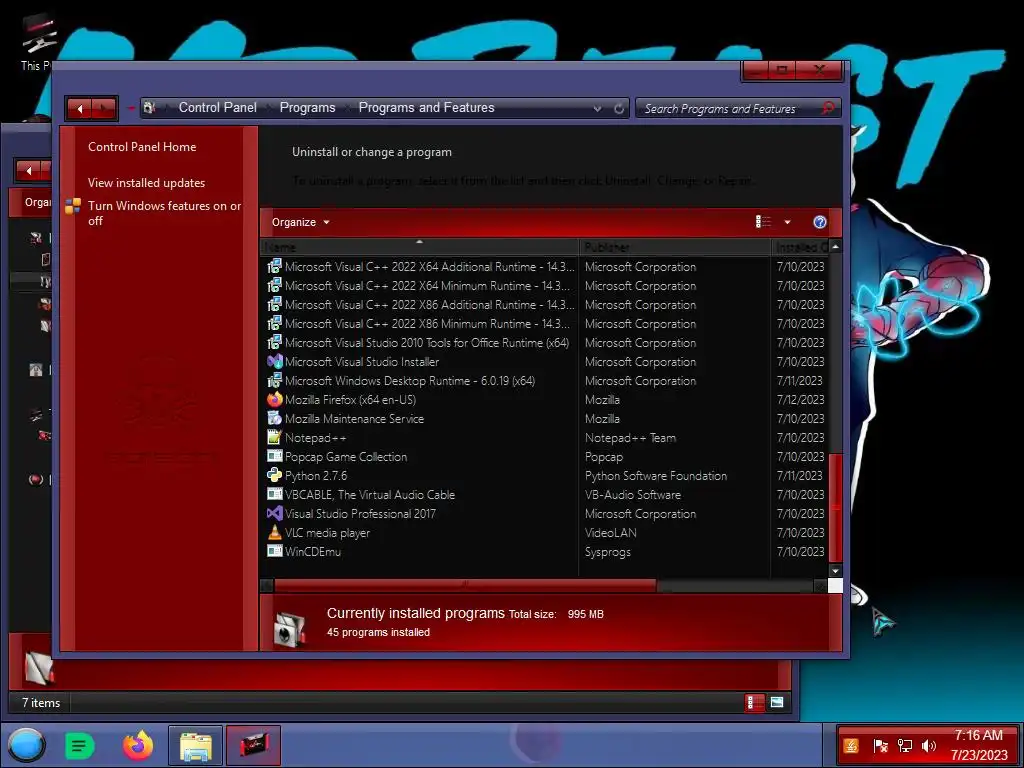1024x768 pixels.
Task: Open Turn Windows features on or off
Action: coord(164,213)
